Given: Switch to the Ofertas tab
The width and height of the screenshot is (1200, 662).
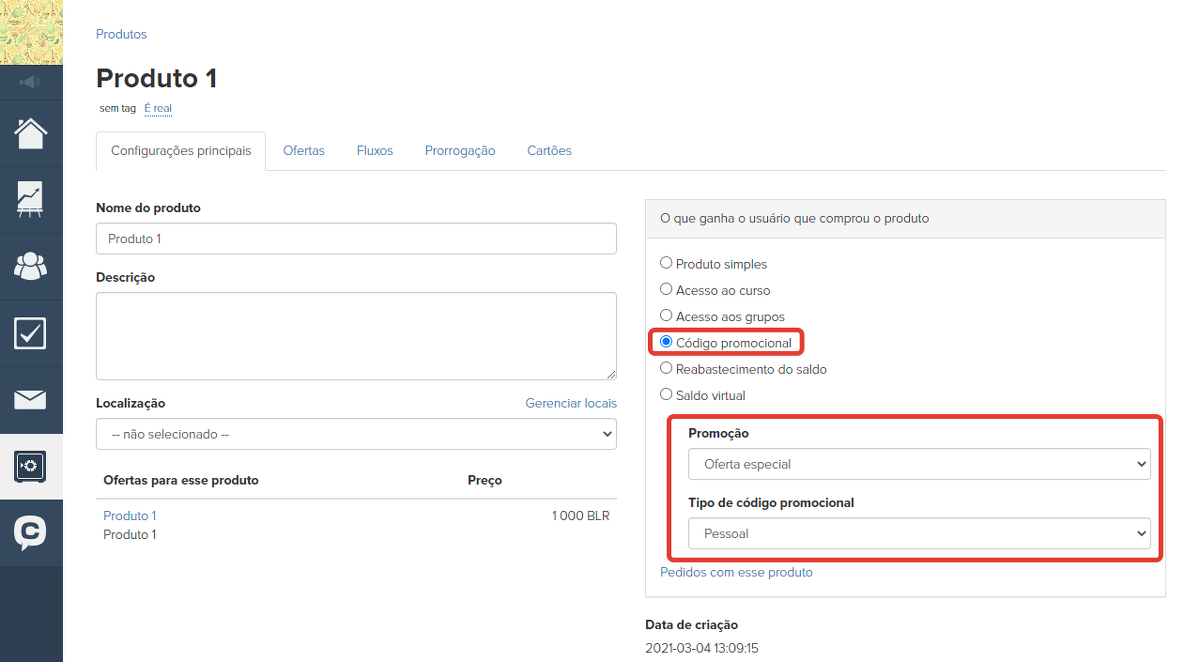Looking at the screenshot, I should [x=304, y=151].
